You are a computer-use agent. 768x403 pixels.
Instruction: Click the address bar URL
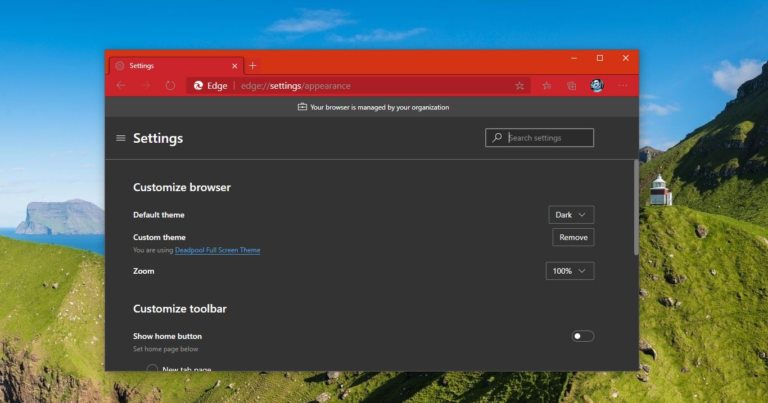[296, 86]
